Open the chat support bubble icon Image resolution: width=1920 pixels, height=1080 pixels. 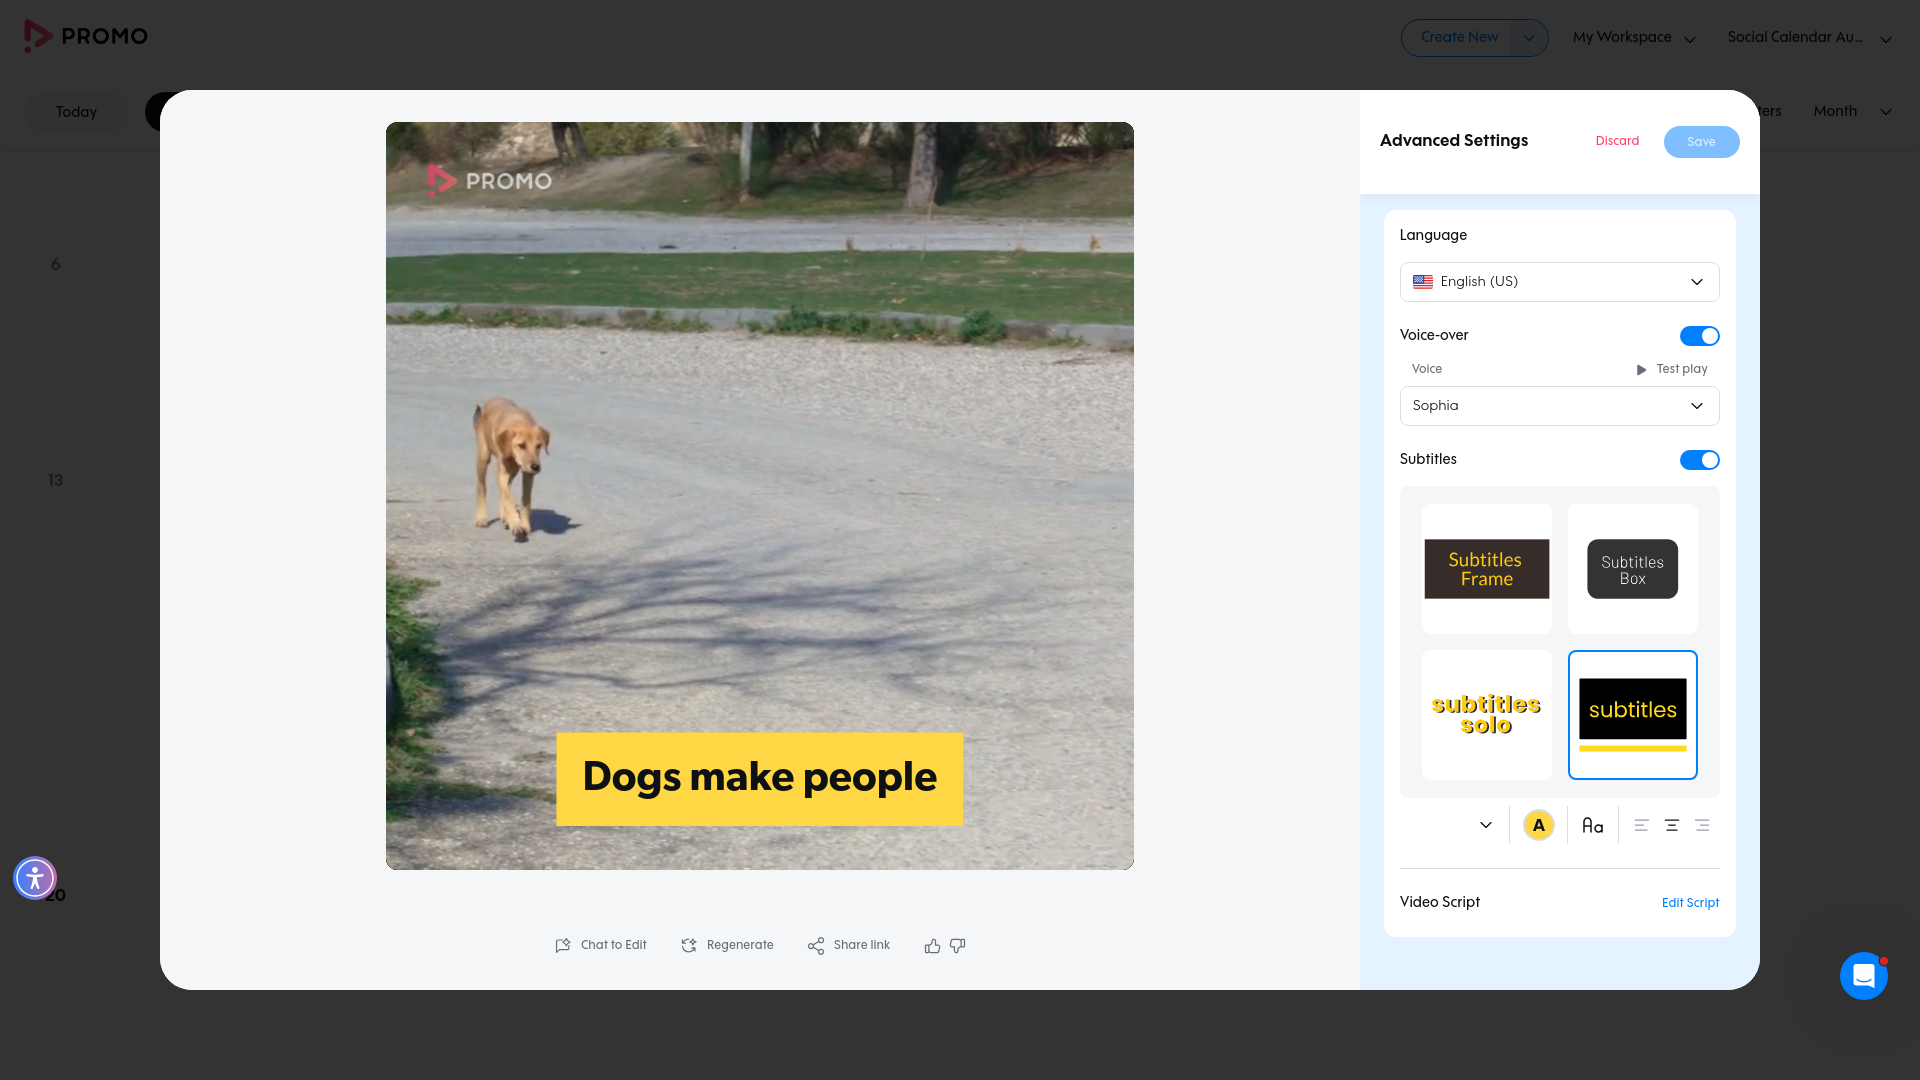click(1863, 976)
